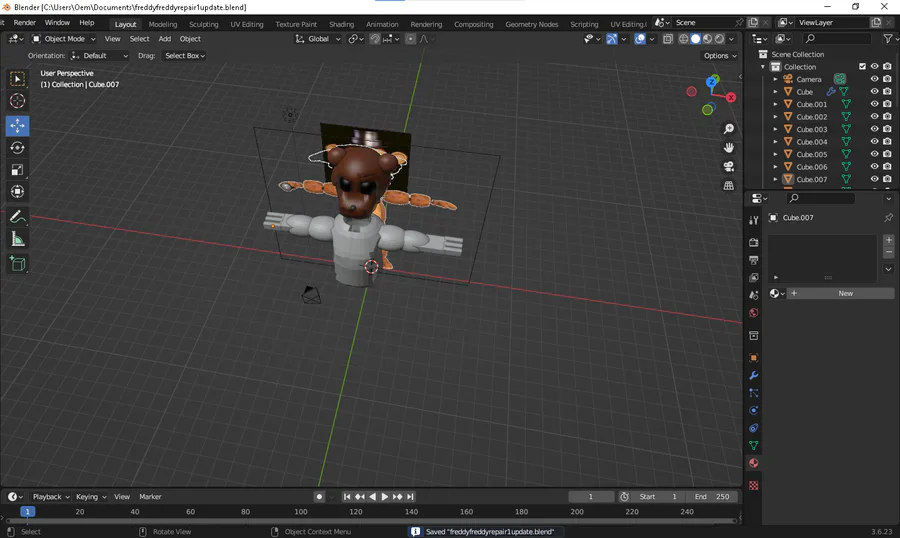Switch to the Modeling workspace tab
900x538 pixels.
(x=162, y=24)
